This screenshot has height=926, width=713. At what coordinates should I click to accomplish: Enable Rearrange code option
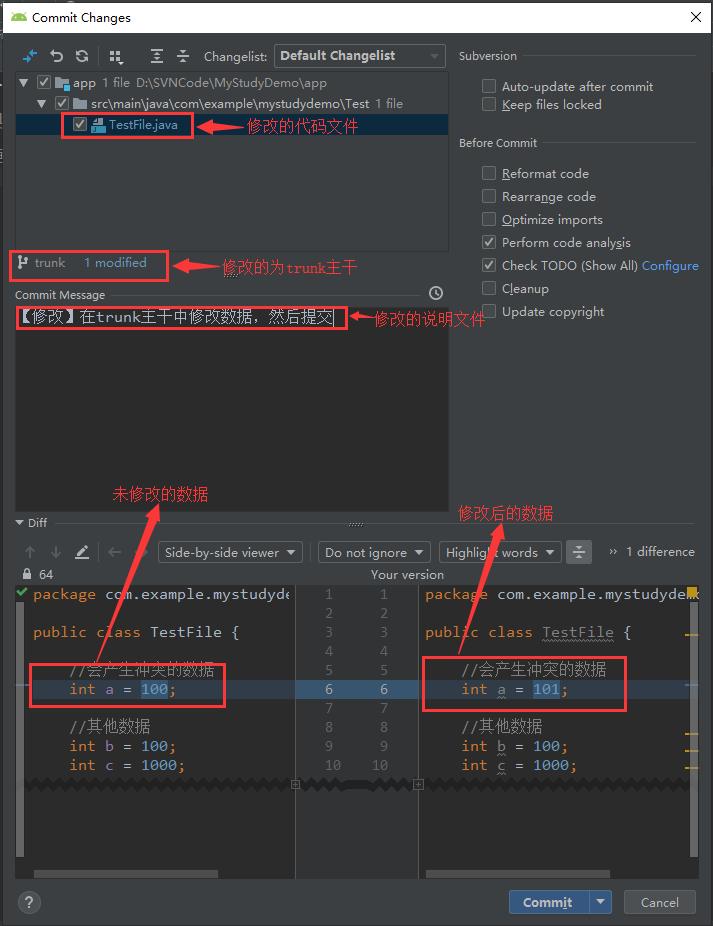[x=489, y=196]
